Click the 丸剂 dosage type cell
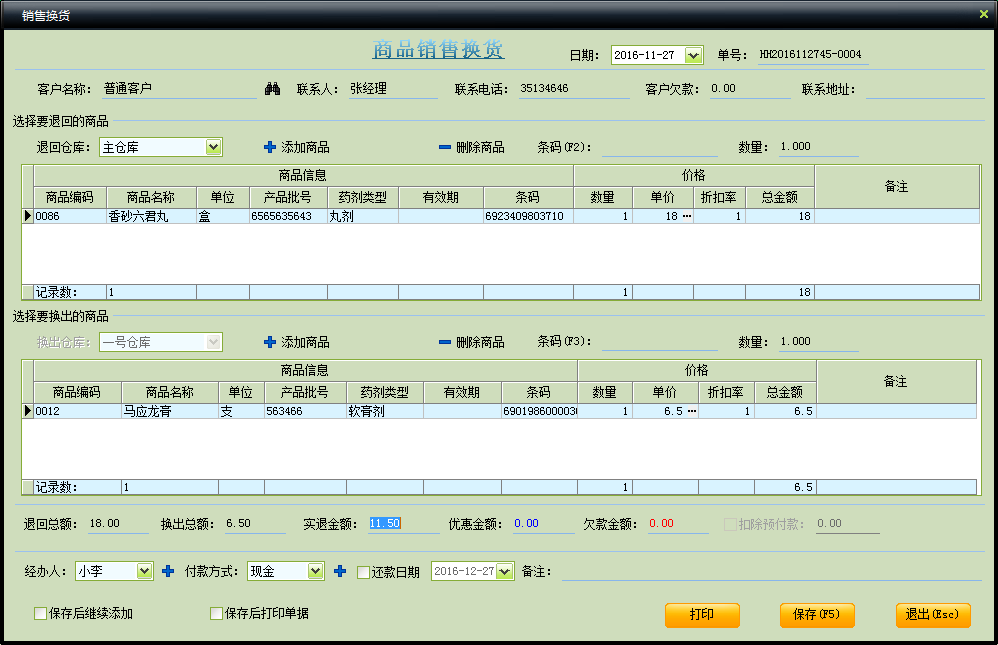The image size is (998, 645). (x=363, y=216)
